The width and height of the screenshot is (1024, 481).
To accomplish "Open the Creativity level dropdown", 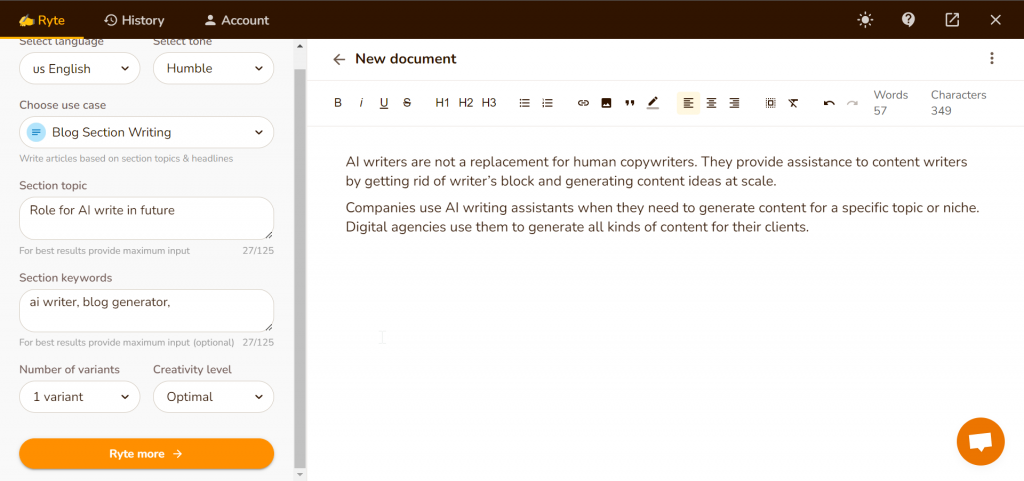I will tap(214, 397).
